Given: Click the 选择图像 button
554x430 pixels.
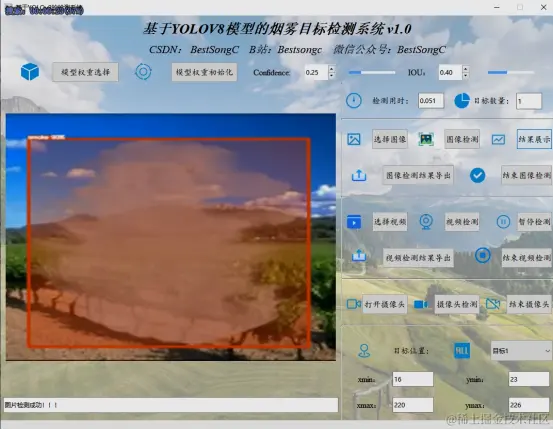Looking at the screenshot, I should (390, 139).
